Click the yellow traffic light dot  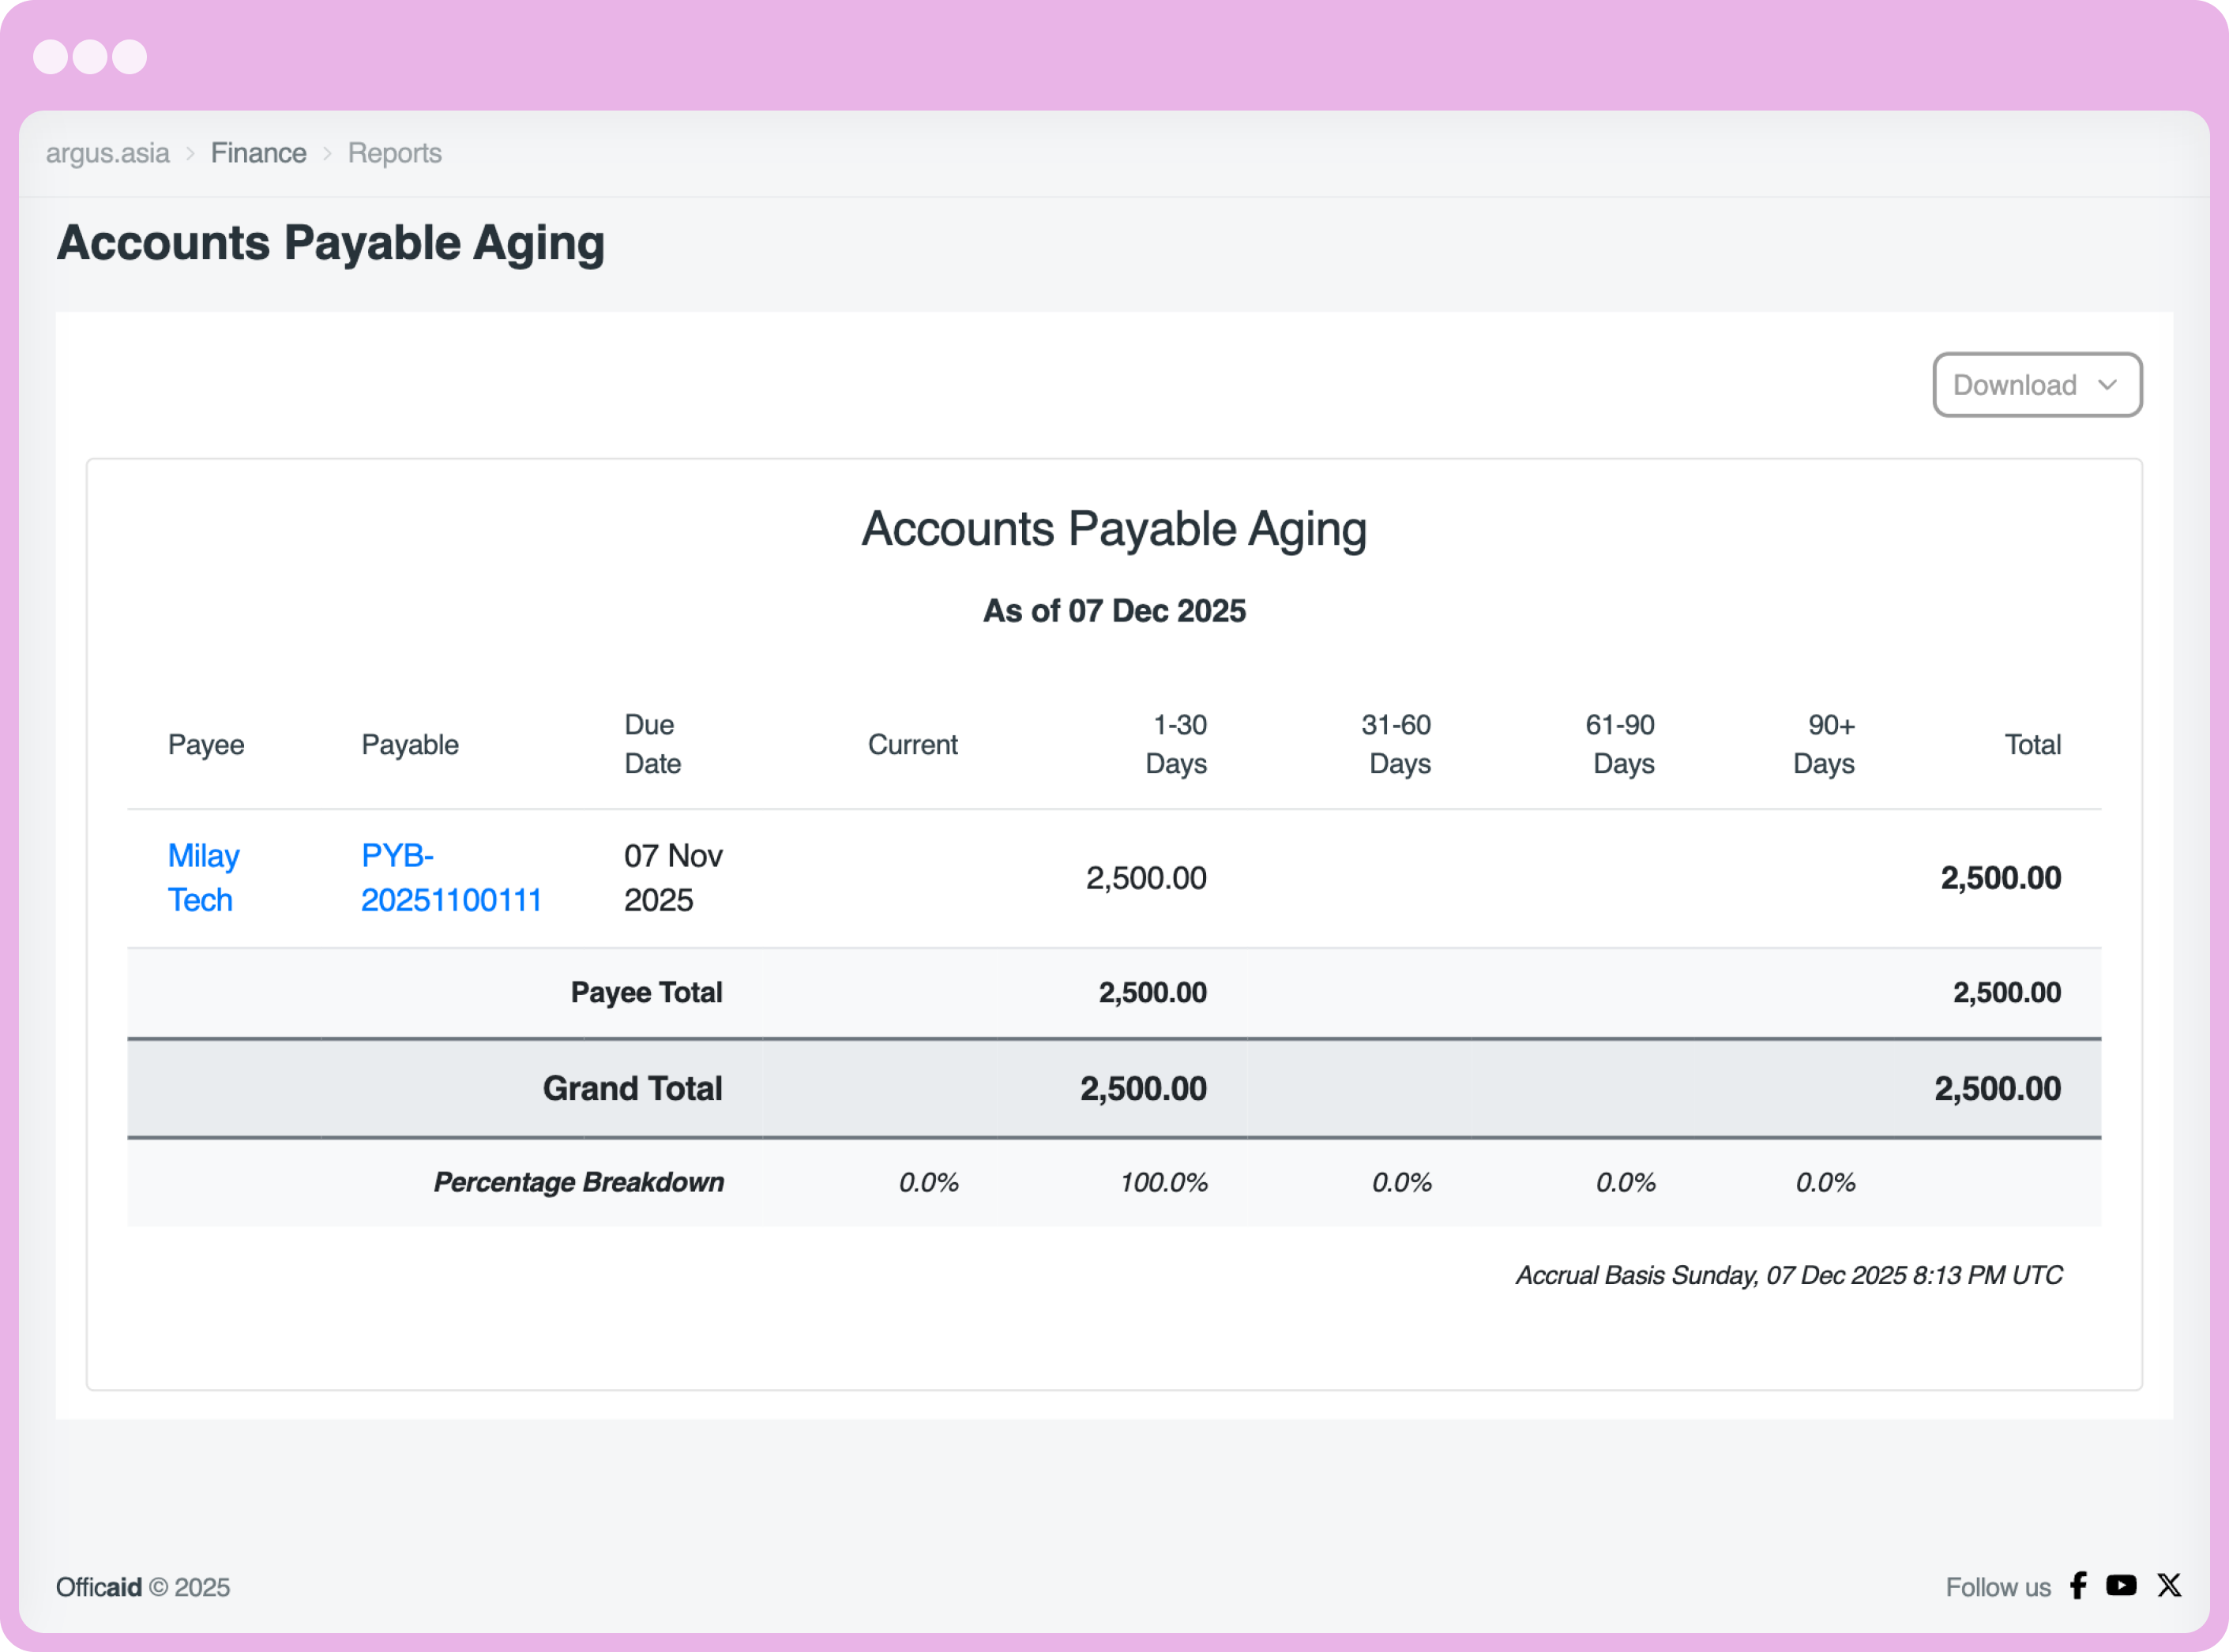click(x=91, y=57)
